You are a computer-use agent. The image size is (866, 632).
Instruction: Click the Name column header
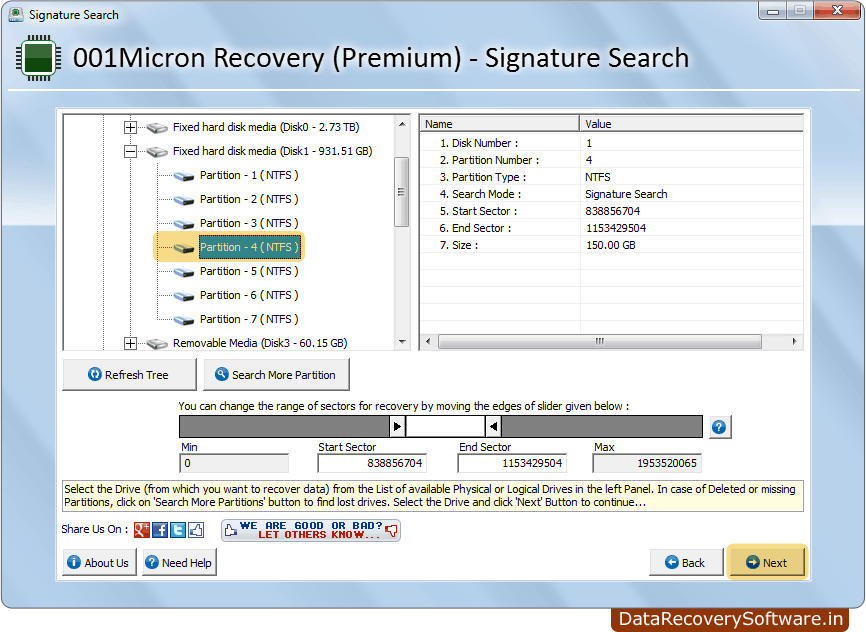click(x=499, y=124)
